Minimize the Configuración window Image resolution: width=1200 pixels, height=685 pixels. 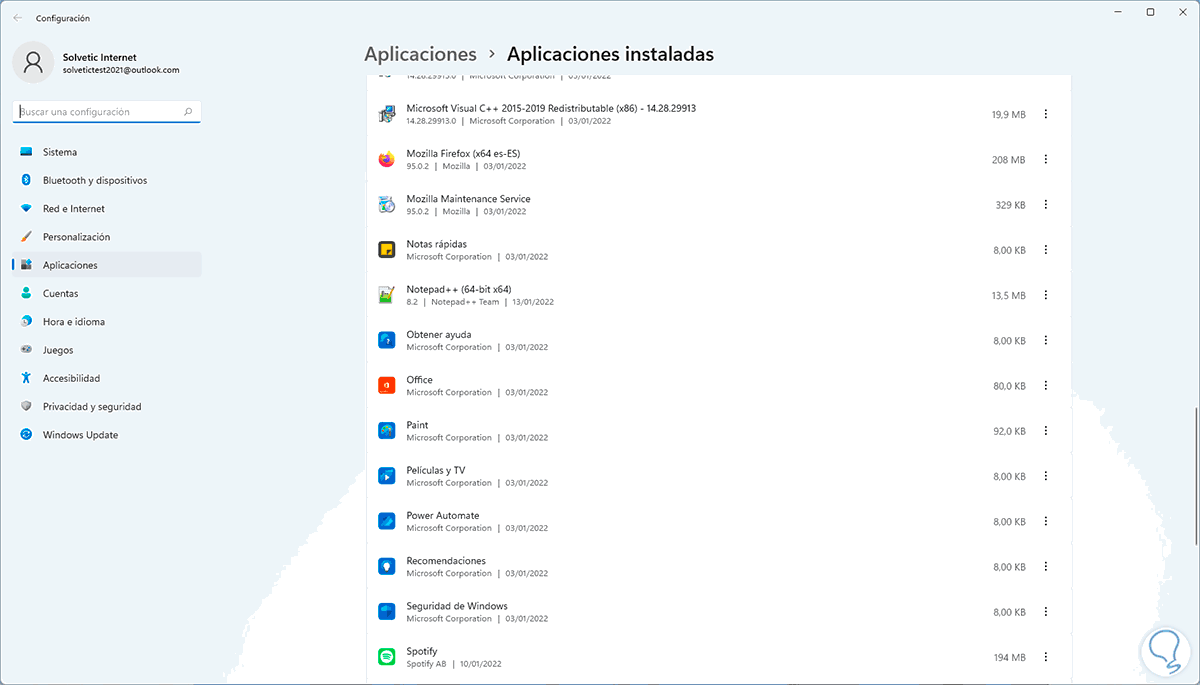tap(1118, 12)
